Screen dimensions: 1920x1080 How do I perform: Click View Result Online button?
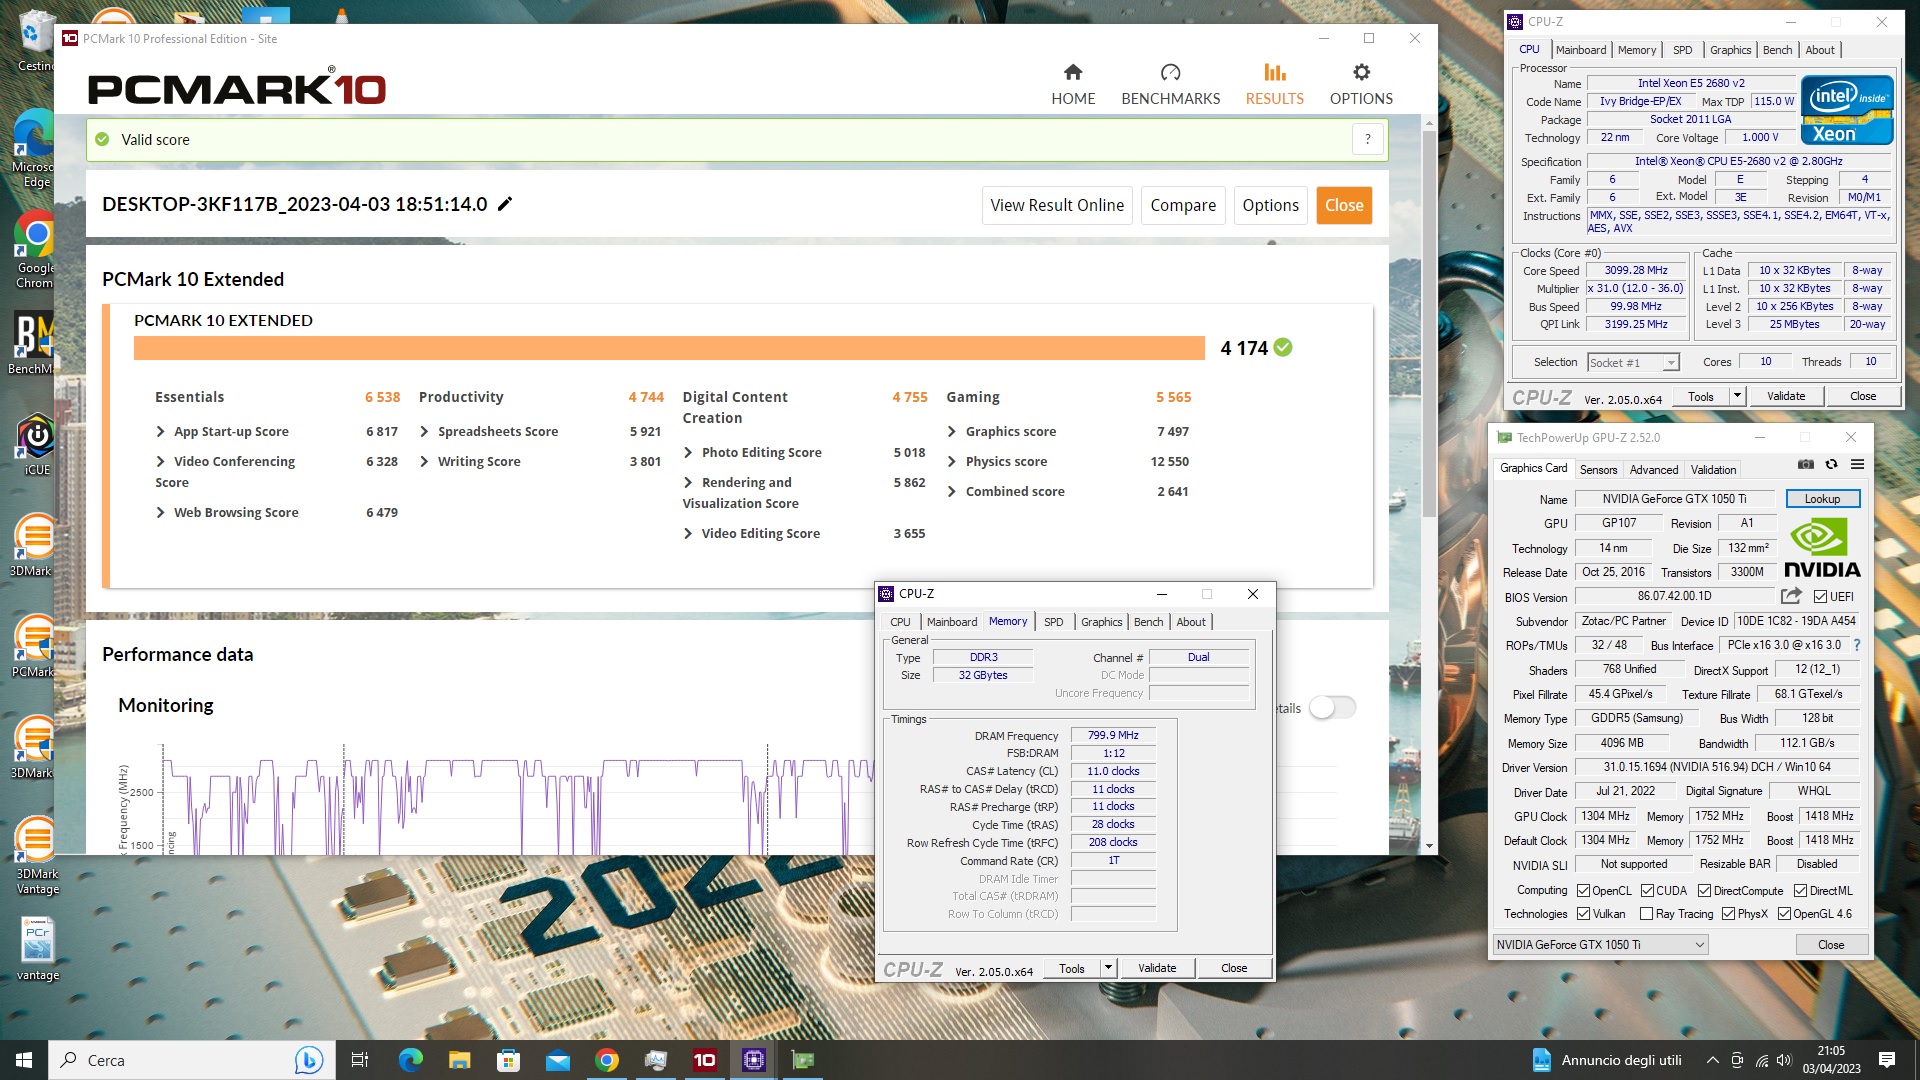coord(1057,205)
